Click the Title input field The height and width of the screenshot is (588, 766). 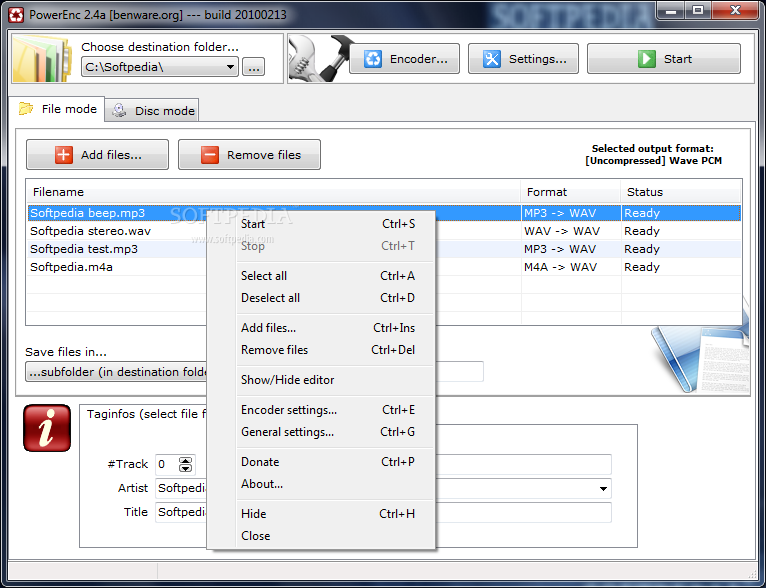tap(181, 512)
